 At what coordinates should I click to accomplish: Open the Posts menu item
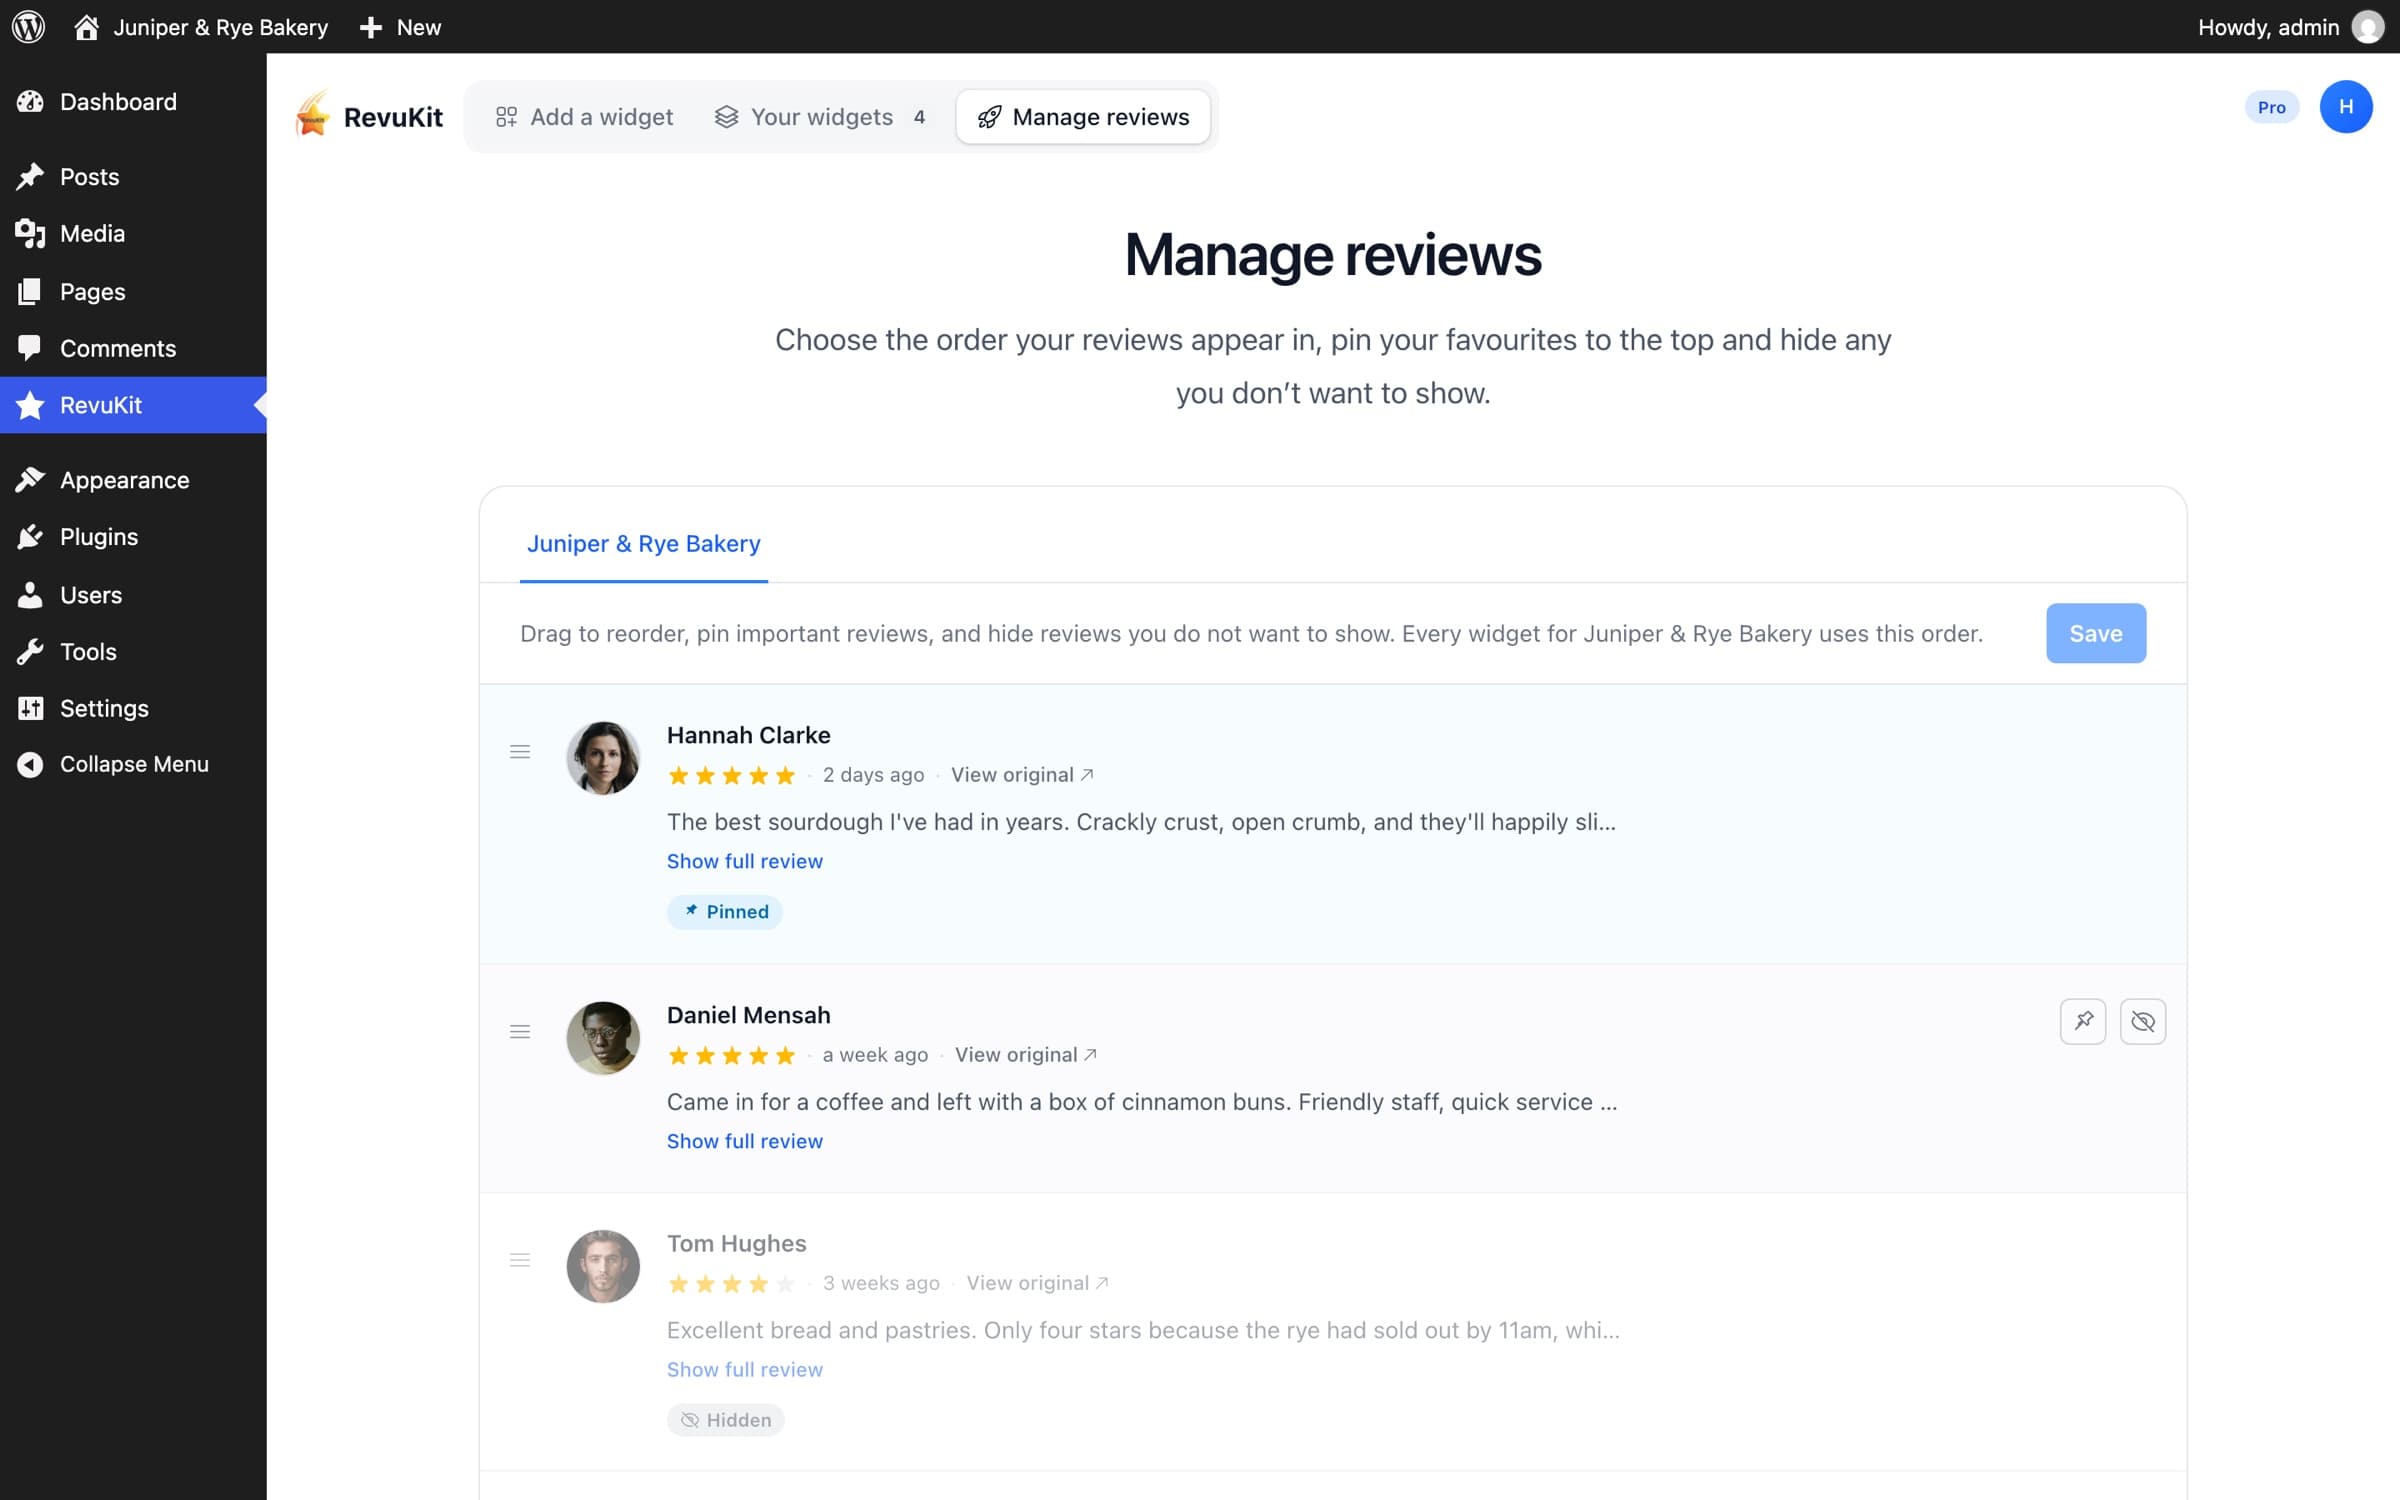pyautogui.click(x=133, y=177)
